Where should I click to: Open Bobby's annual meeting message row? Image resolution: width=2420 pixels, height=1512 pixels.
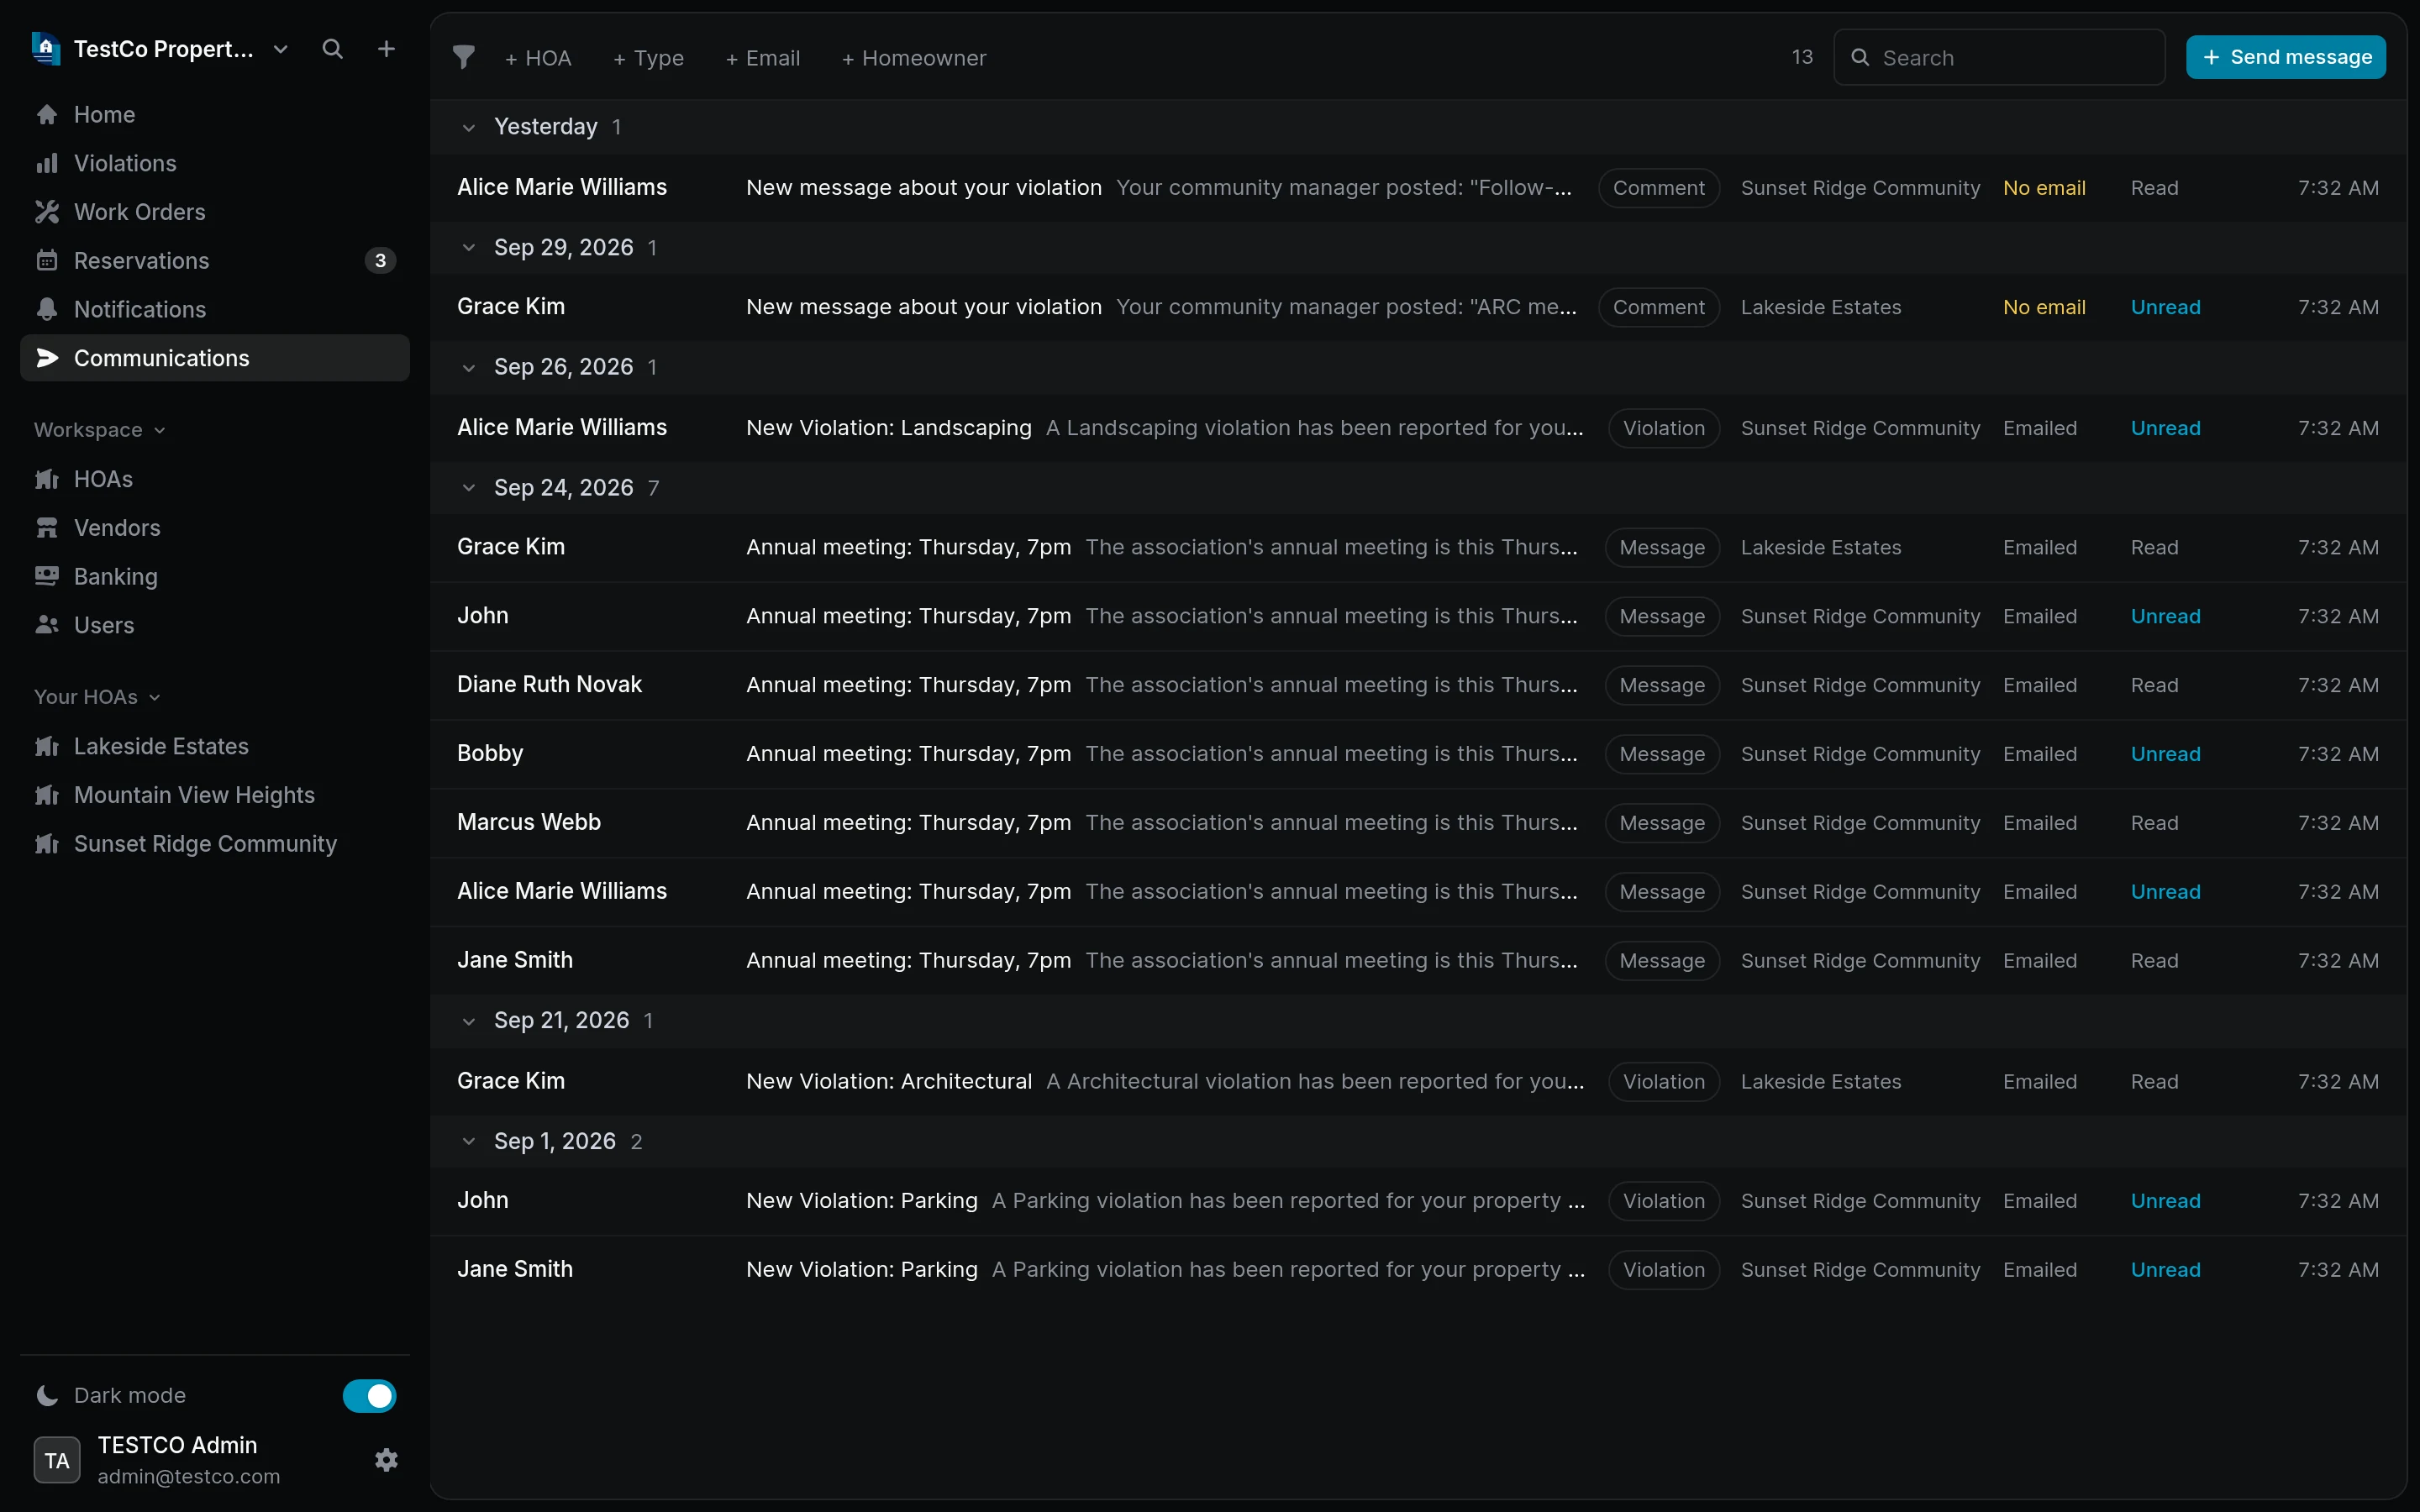coord(1418,754)
